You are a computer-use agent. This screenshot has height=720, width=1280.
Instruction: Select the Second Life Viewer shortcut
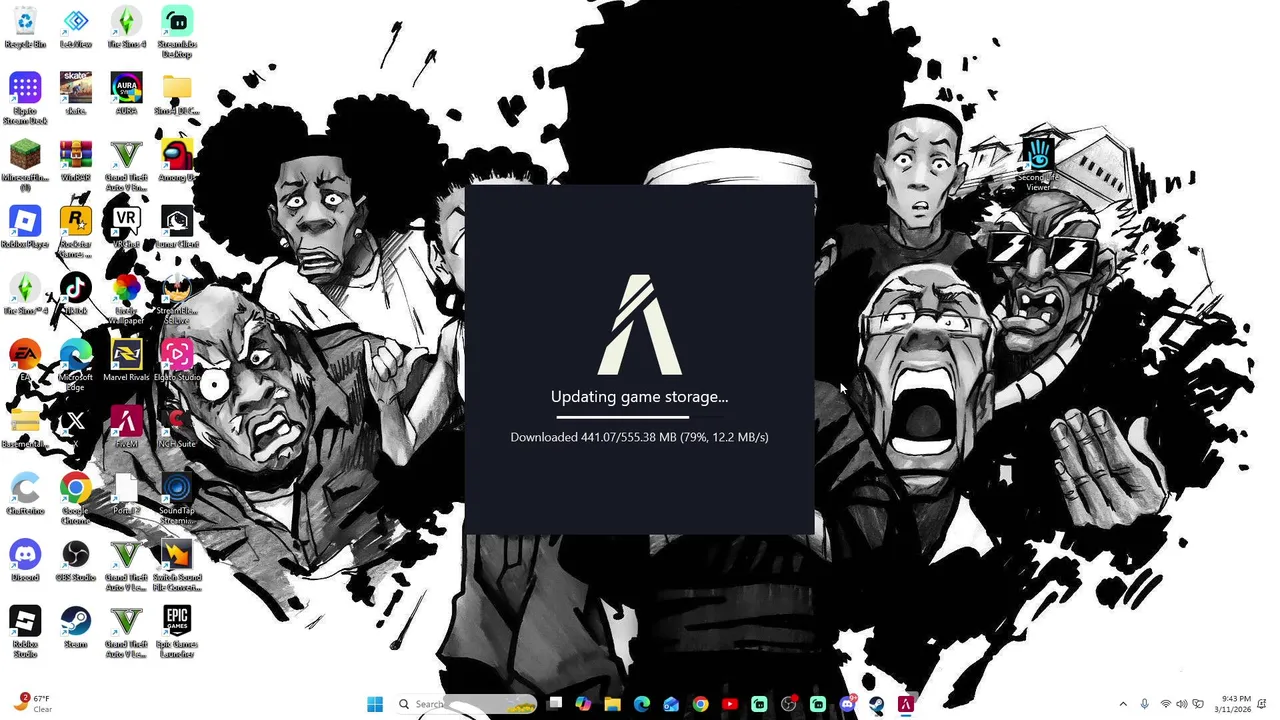coord(1038,165)
